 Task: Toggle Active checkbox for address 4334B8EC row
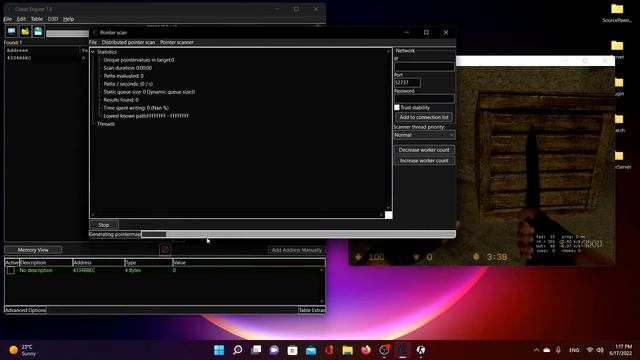click(11, 270)
